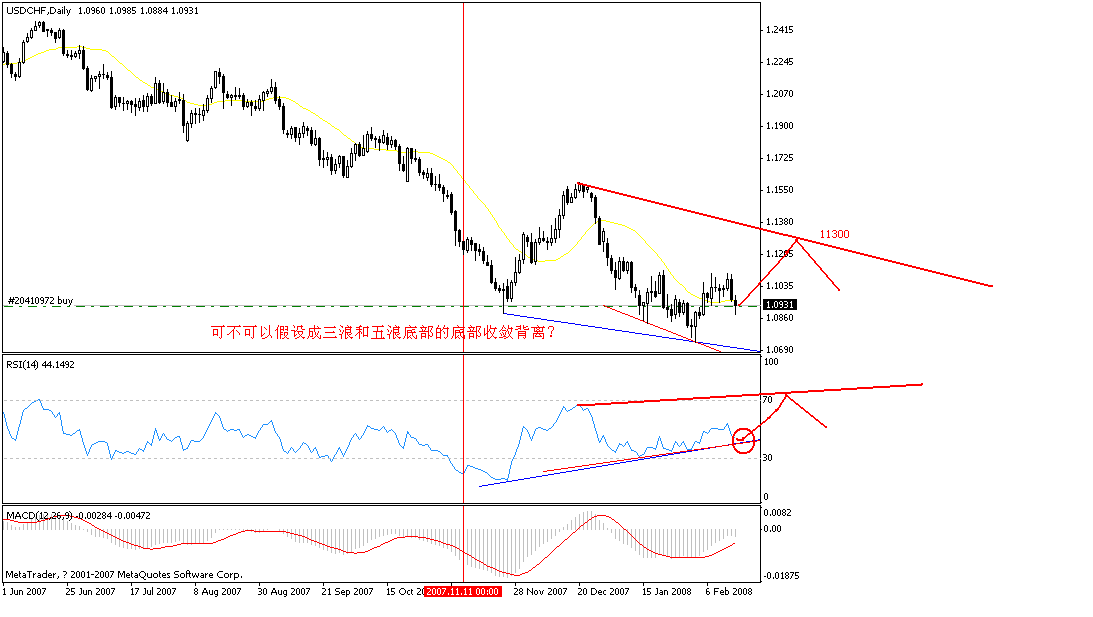Viewport: 1093px width, 617px height.
Task: Click the RSI scale level 70
Action: tap(767, 400)
